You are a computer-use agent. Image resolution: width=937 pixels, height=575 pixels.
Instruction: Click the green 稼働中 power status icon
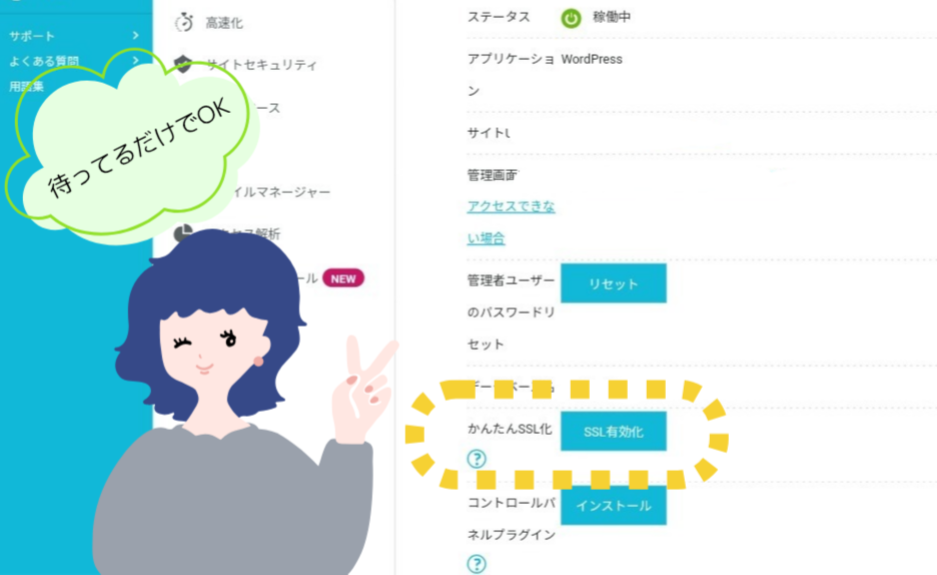pos(571,18)
